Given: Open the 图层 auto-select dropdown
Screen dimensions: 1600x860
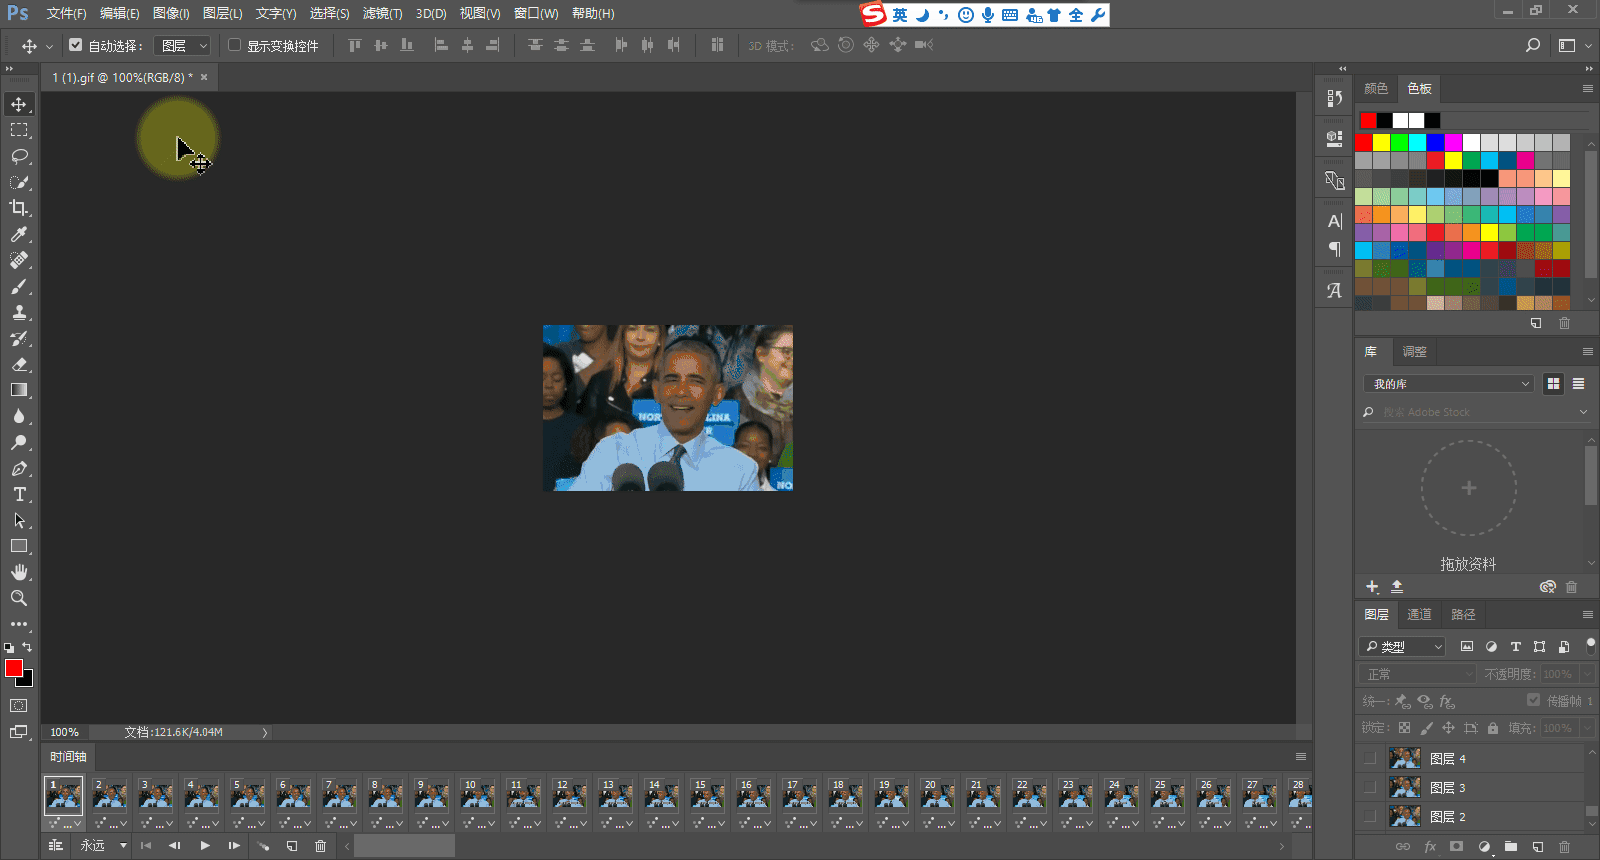Looking at the screenshot, I should click(183, 45).
